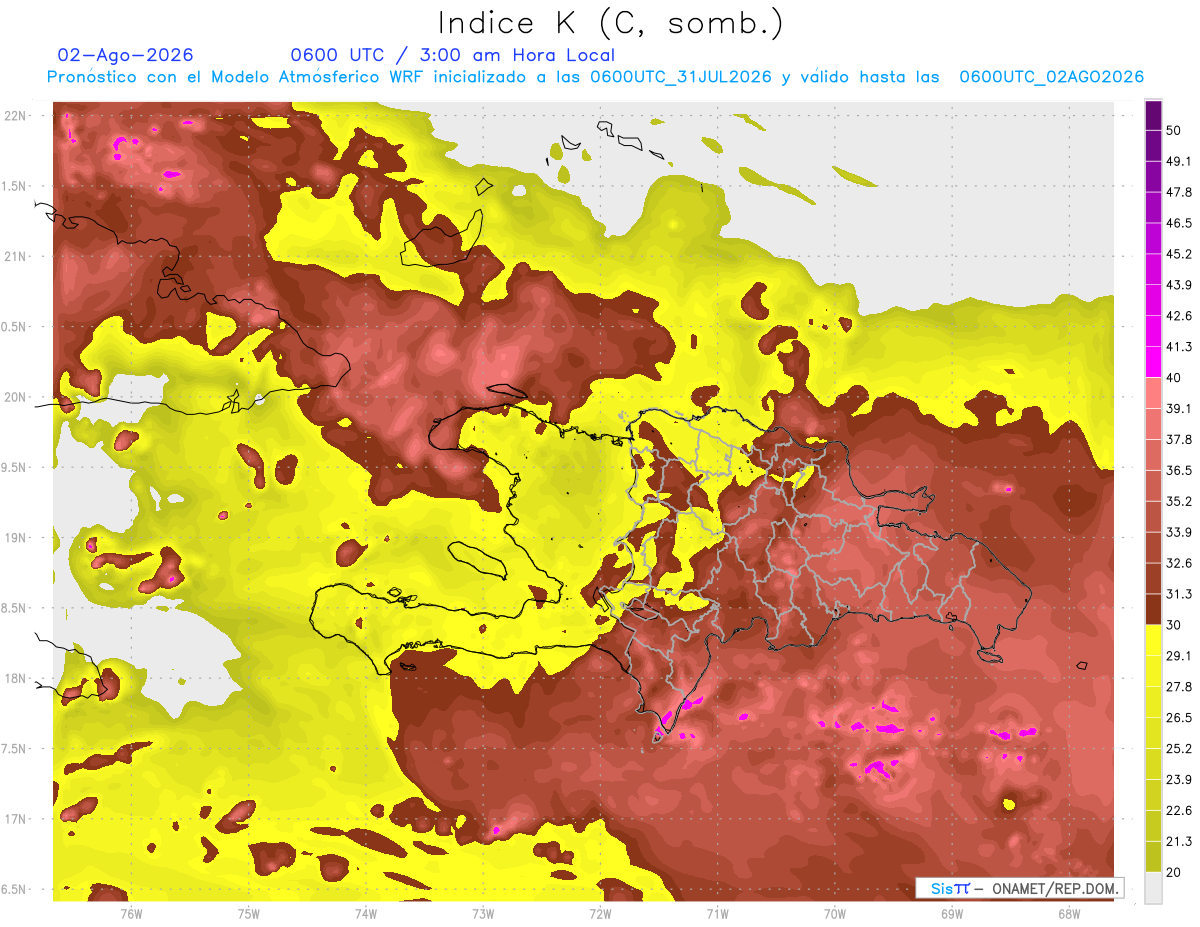Select the date label "02-Ago-2026"
Image resolution: width=1200 pixels, height=927 pixels.
(126, 55)
